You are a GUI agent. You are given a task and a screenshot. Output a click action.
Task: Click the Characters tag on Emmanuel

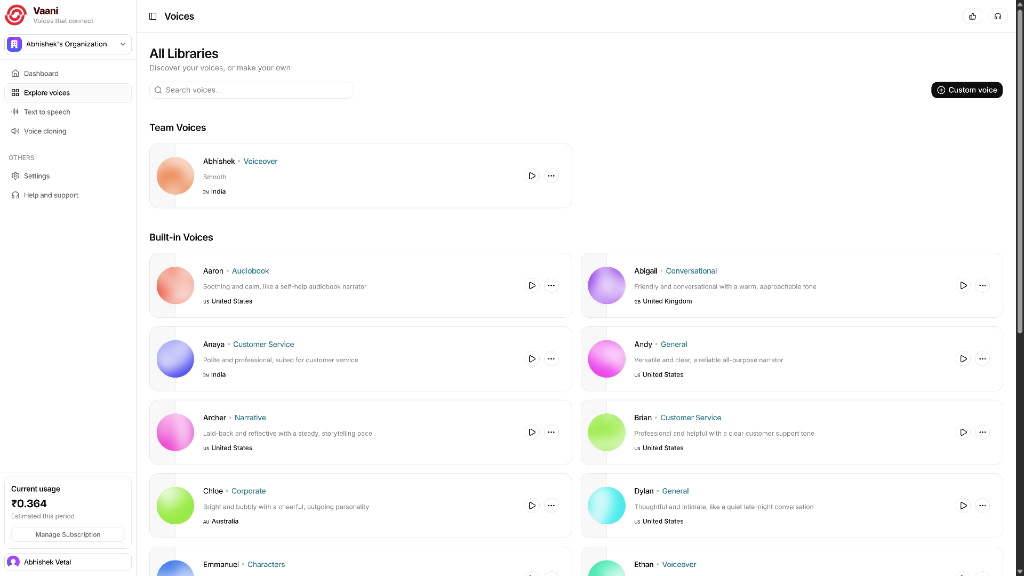point(266,564)
